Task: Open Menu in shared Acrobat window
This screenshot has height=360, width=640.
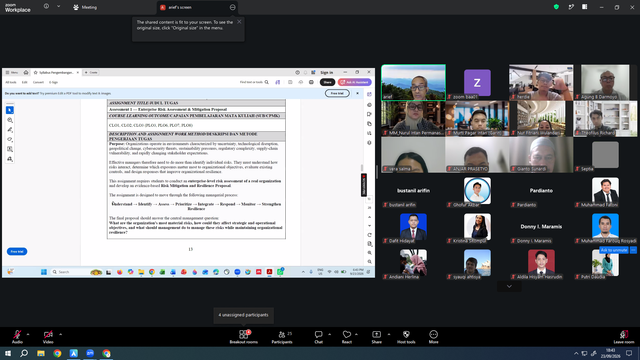Action: pyautogui.click(x=12, y=72)
